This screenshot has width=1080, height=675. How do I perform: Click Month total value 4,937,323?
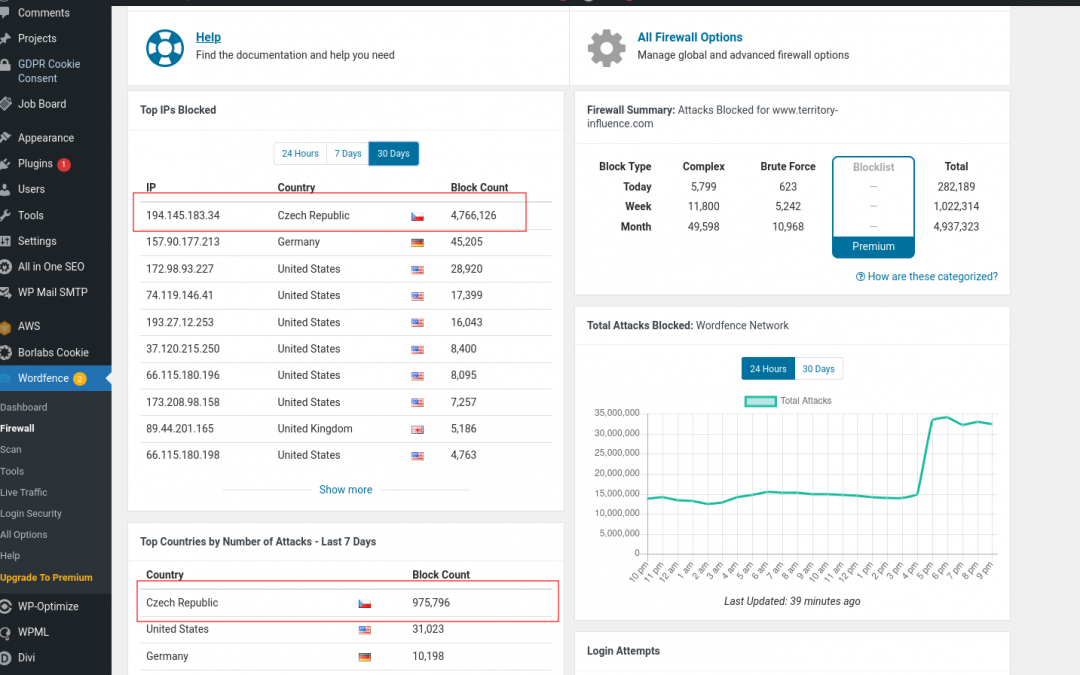(x=956, y=227)
